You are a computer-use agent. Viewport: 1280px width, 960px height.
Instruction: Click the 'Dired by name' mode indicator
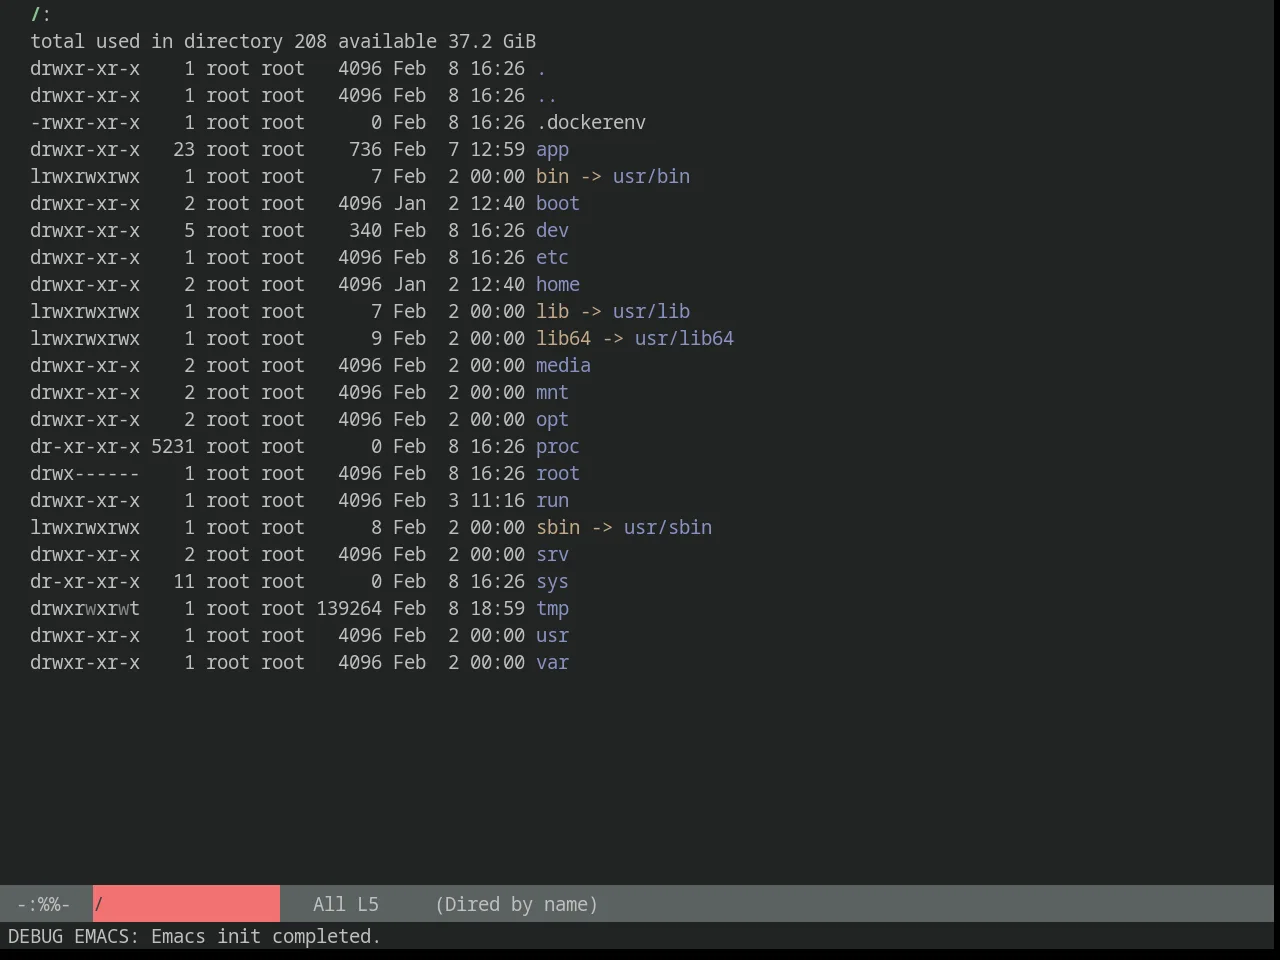[516, 905]
